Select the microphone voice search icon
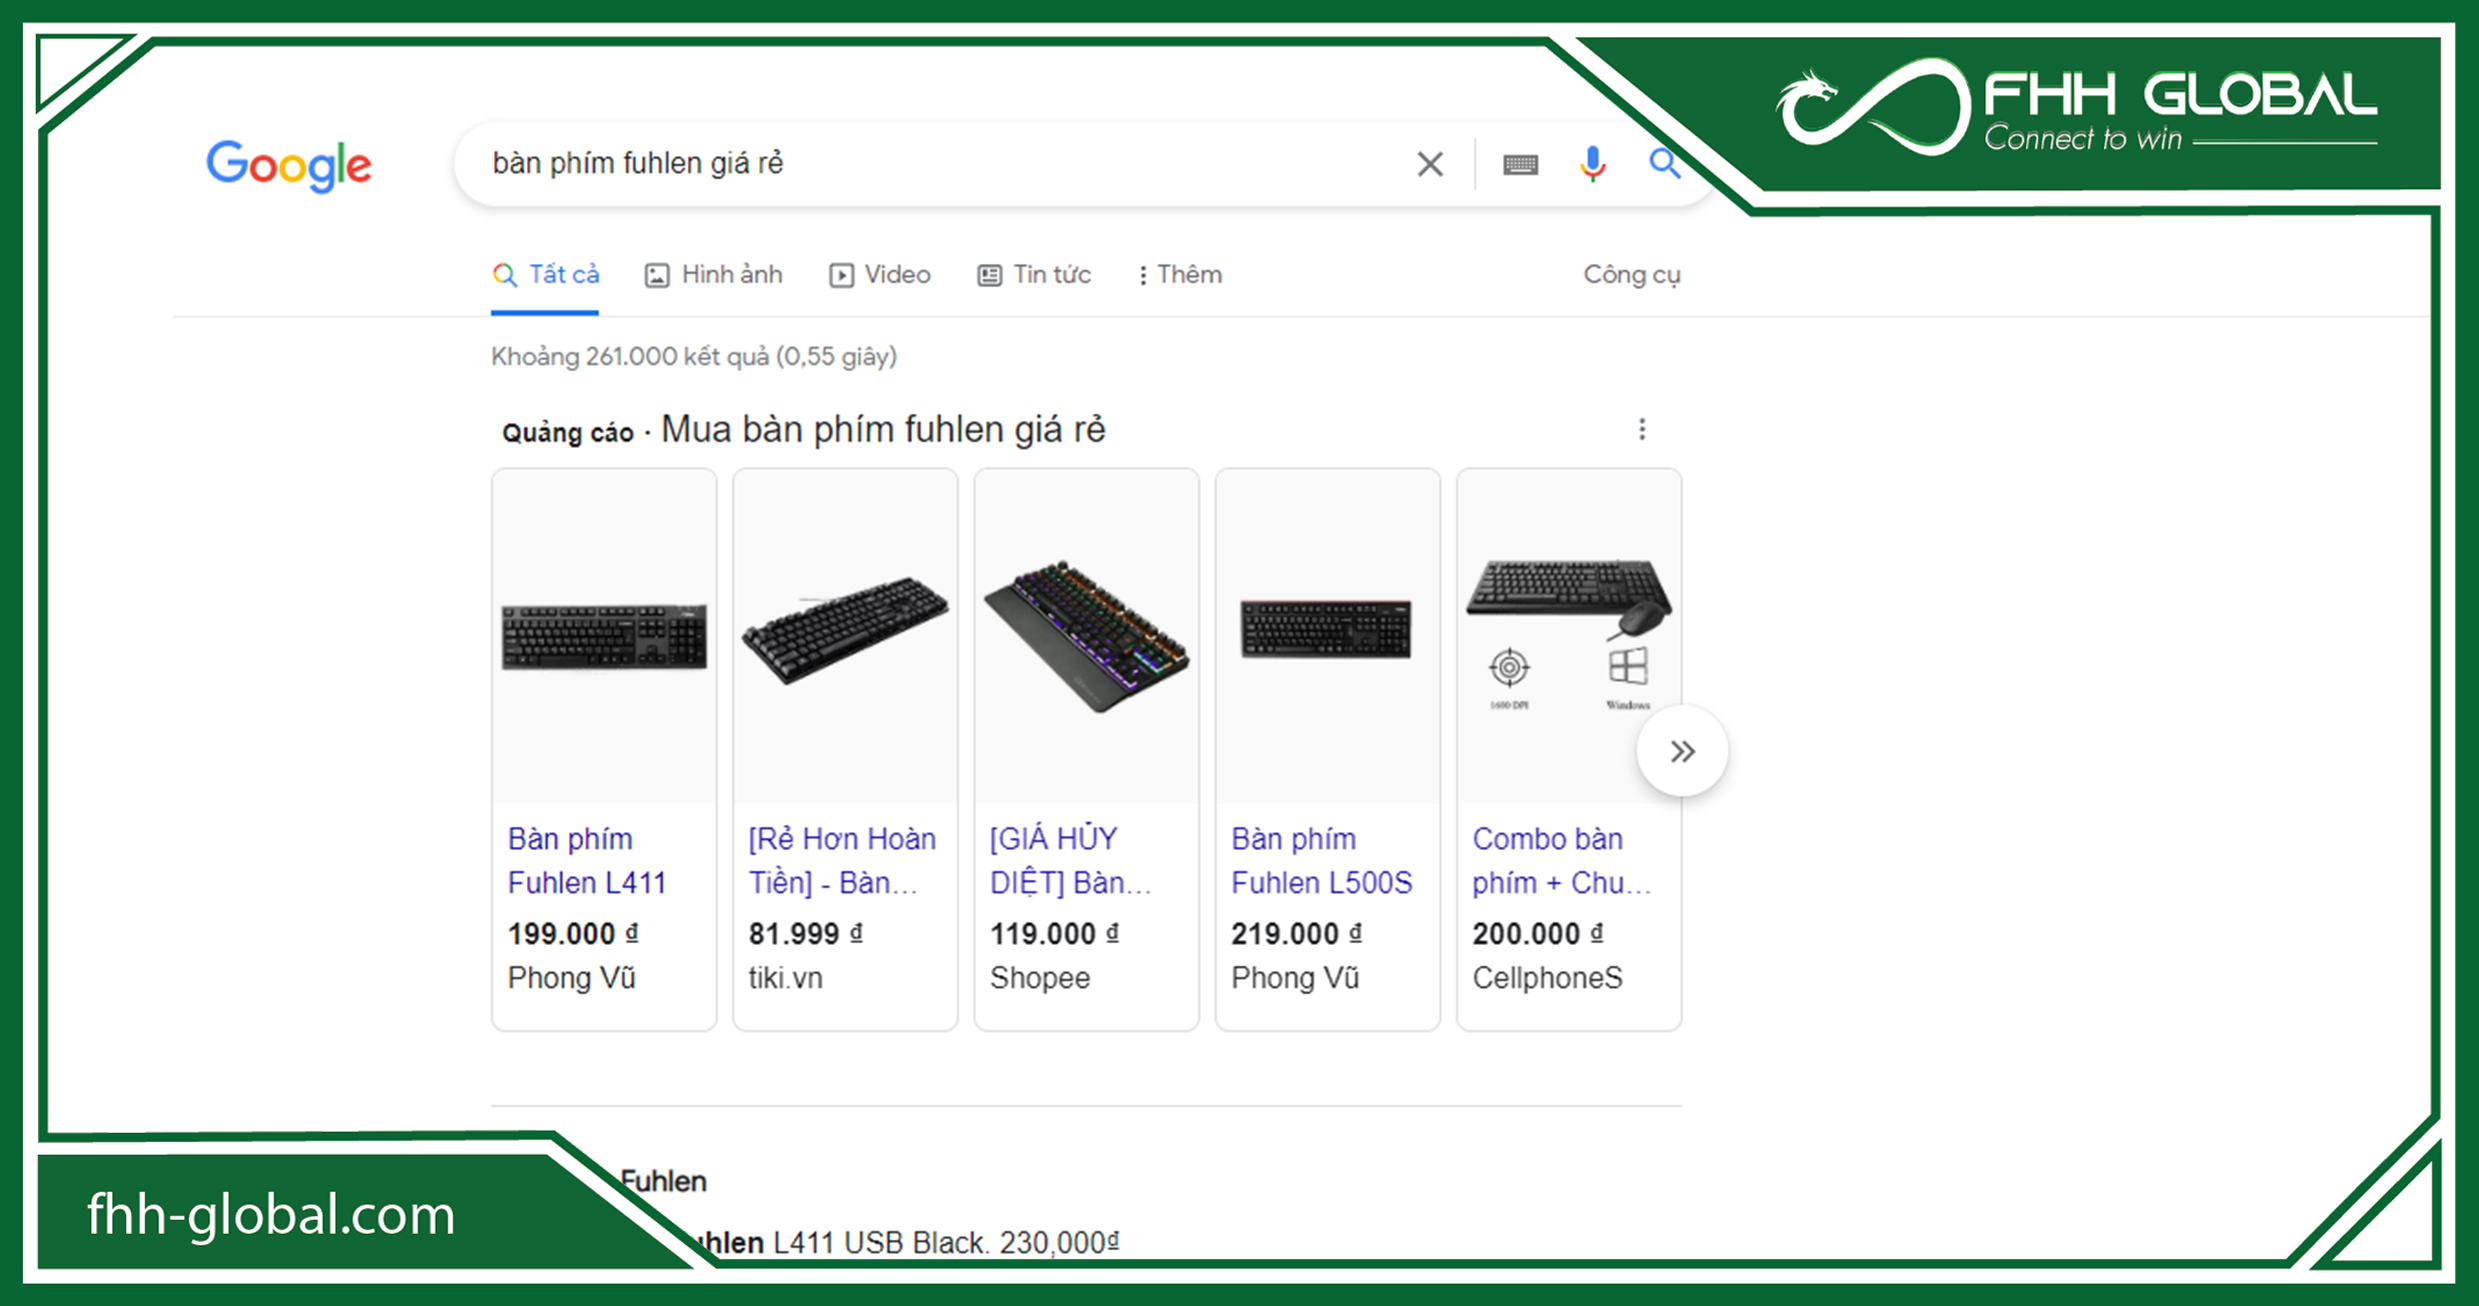The height and width of the screenshot is (1306, 2479). coord(1591,164)
